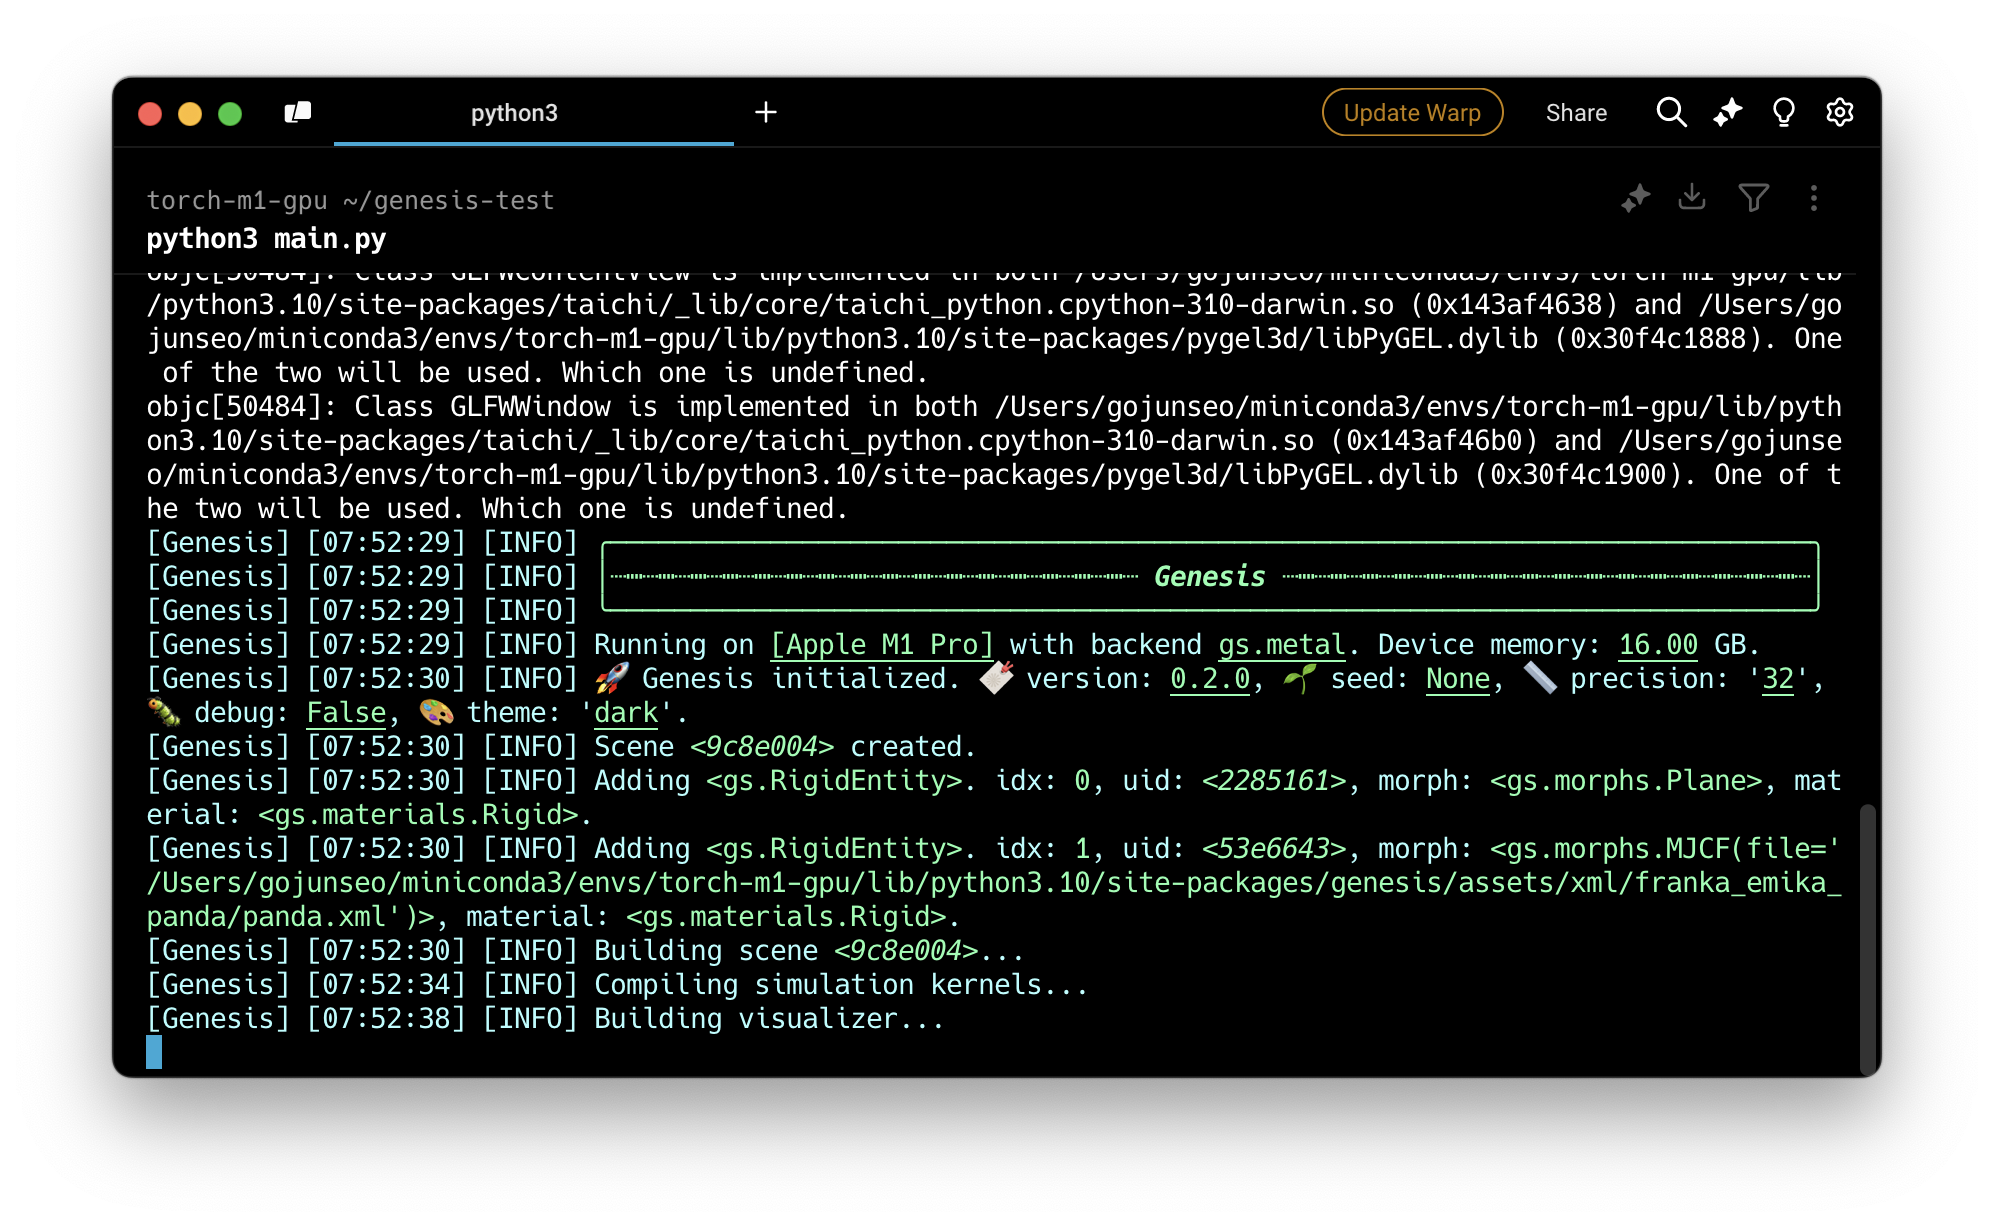Click the Apple M1 Pro underlined text
1994x1226 pixels.
coord(882,645)
